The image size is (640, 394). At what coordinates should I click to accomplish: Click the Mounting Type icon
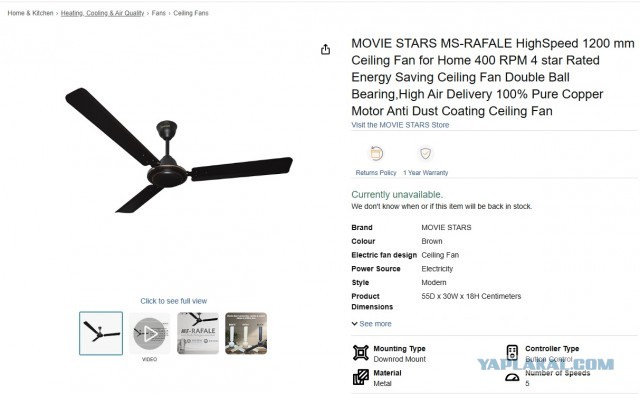click(x=361, y=353)
